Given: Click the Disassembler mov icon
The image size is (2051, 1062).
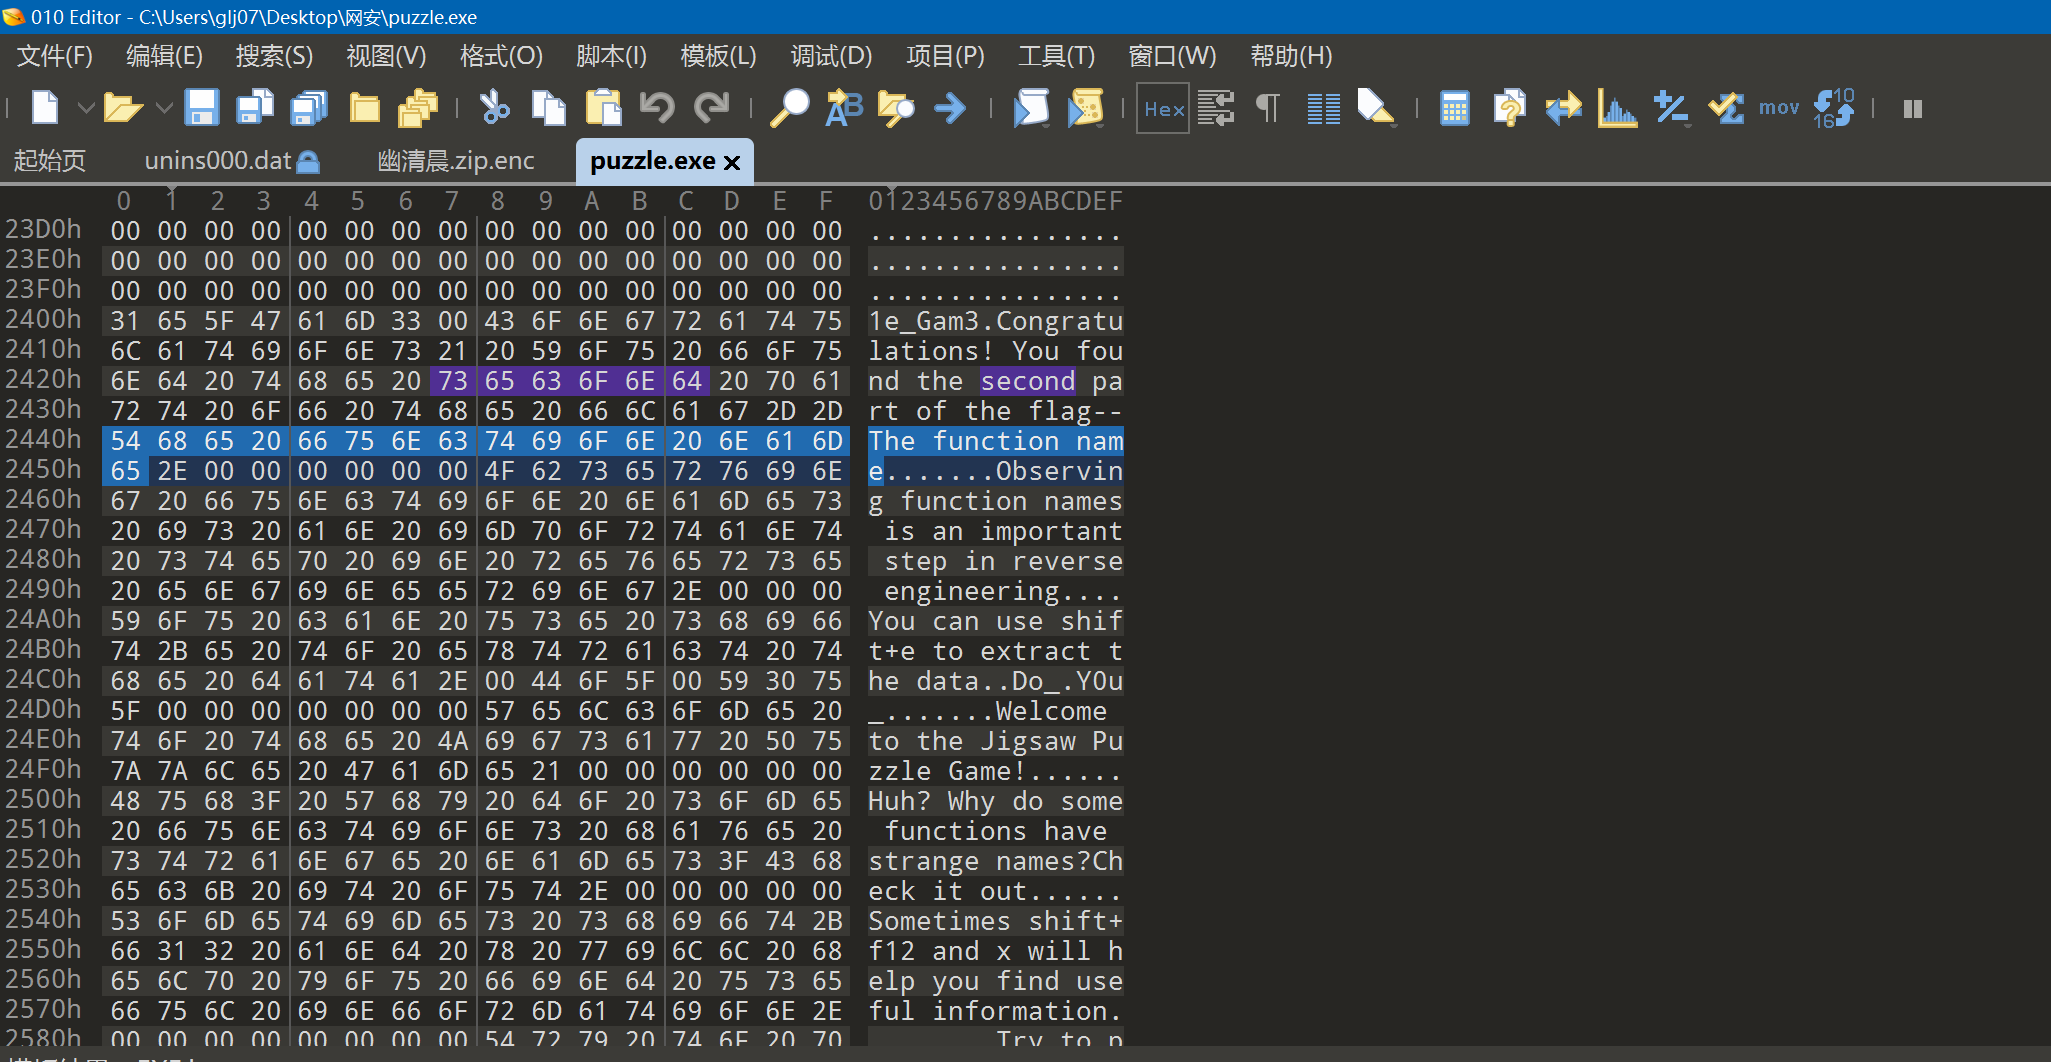Looking at the screenshot, I should 1778,108.
